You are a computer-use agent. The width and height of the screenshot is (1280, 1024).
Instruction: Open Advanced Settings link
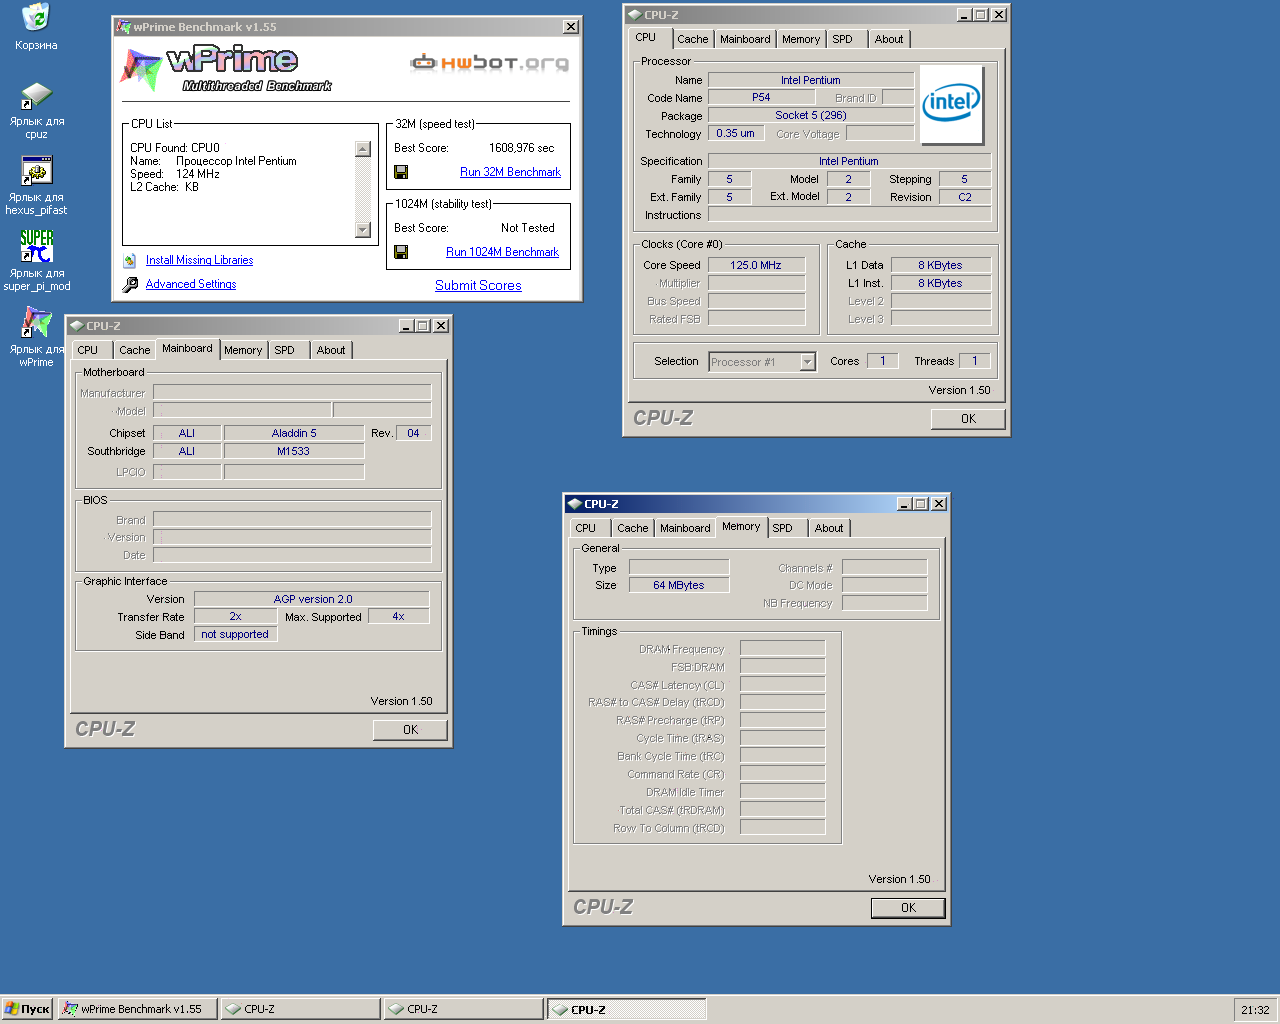[191, 284]
